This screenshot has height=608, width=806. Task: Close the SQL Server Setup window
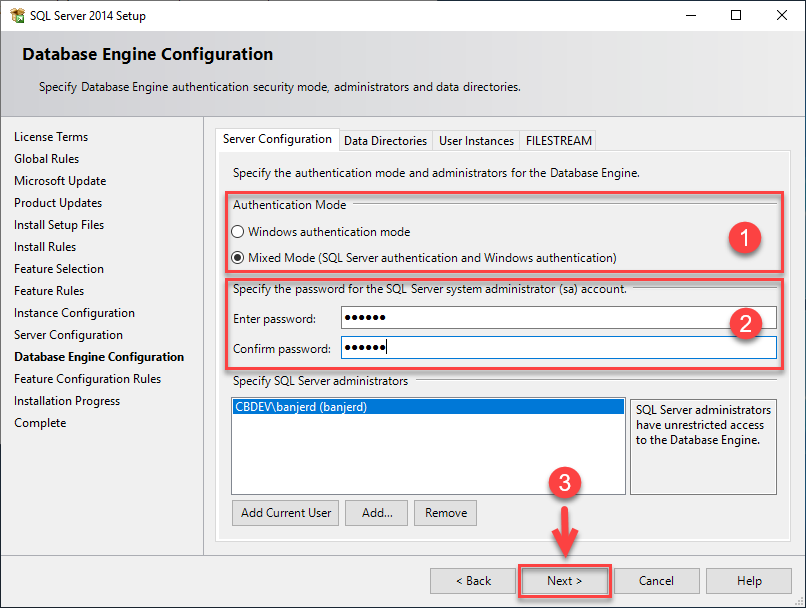point(782,15)
